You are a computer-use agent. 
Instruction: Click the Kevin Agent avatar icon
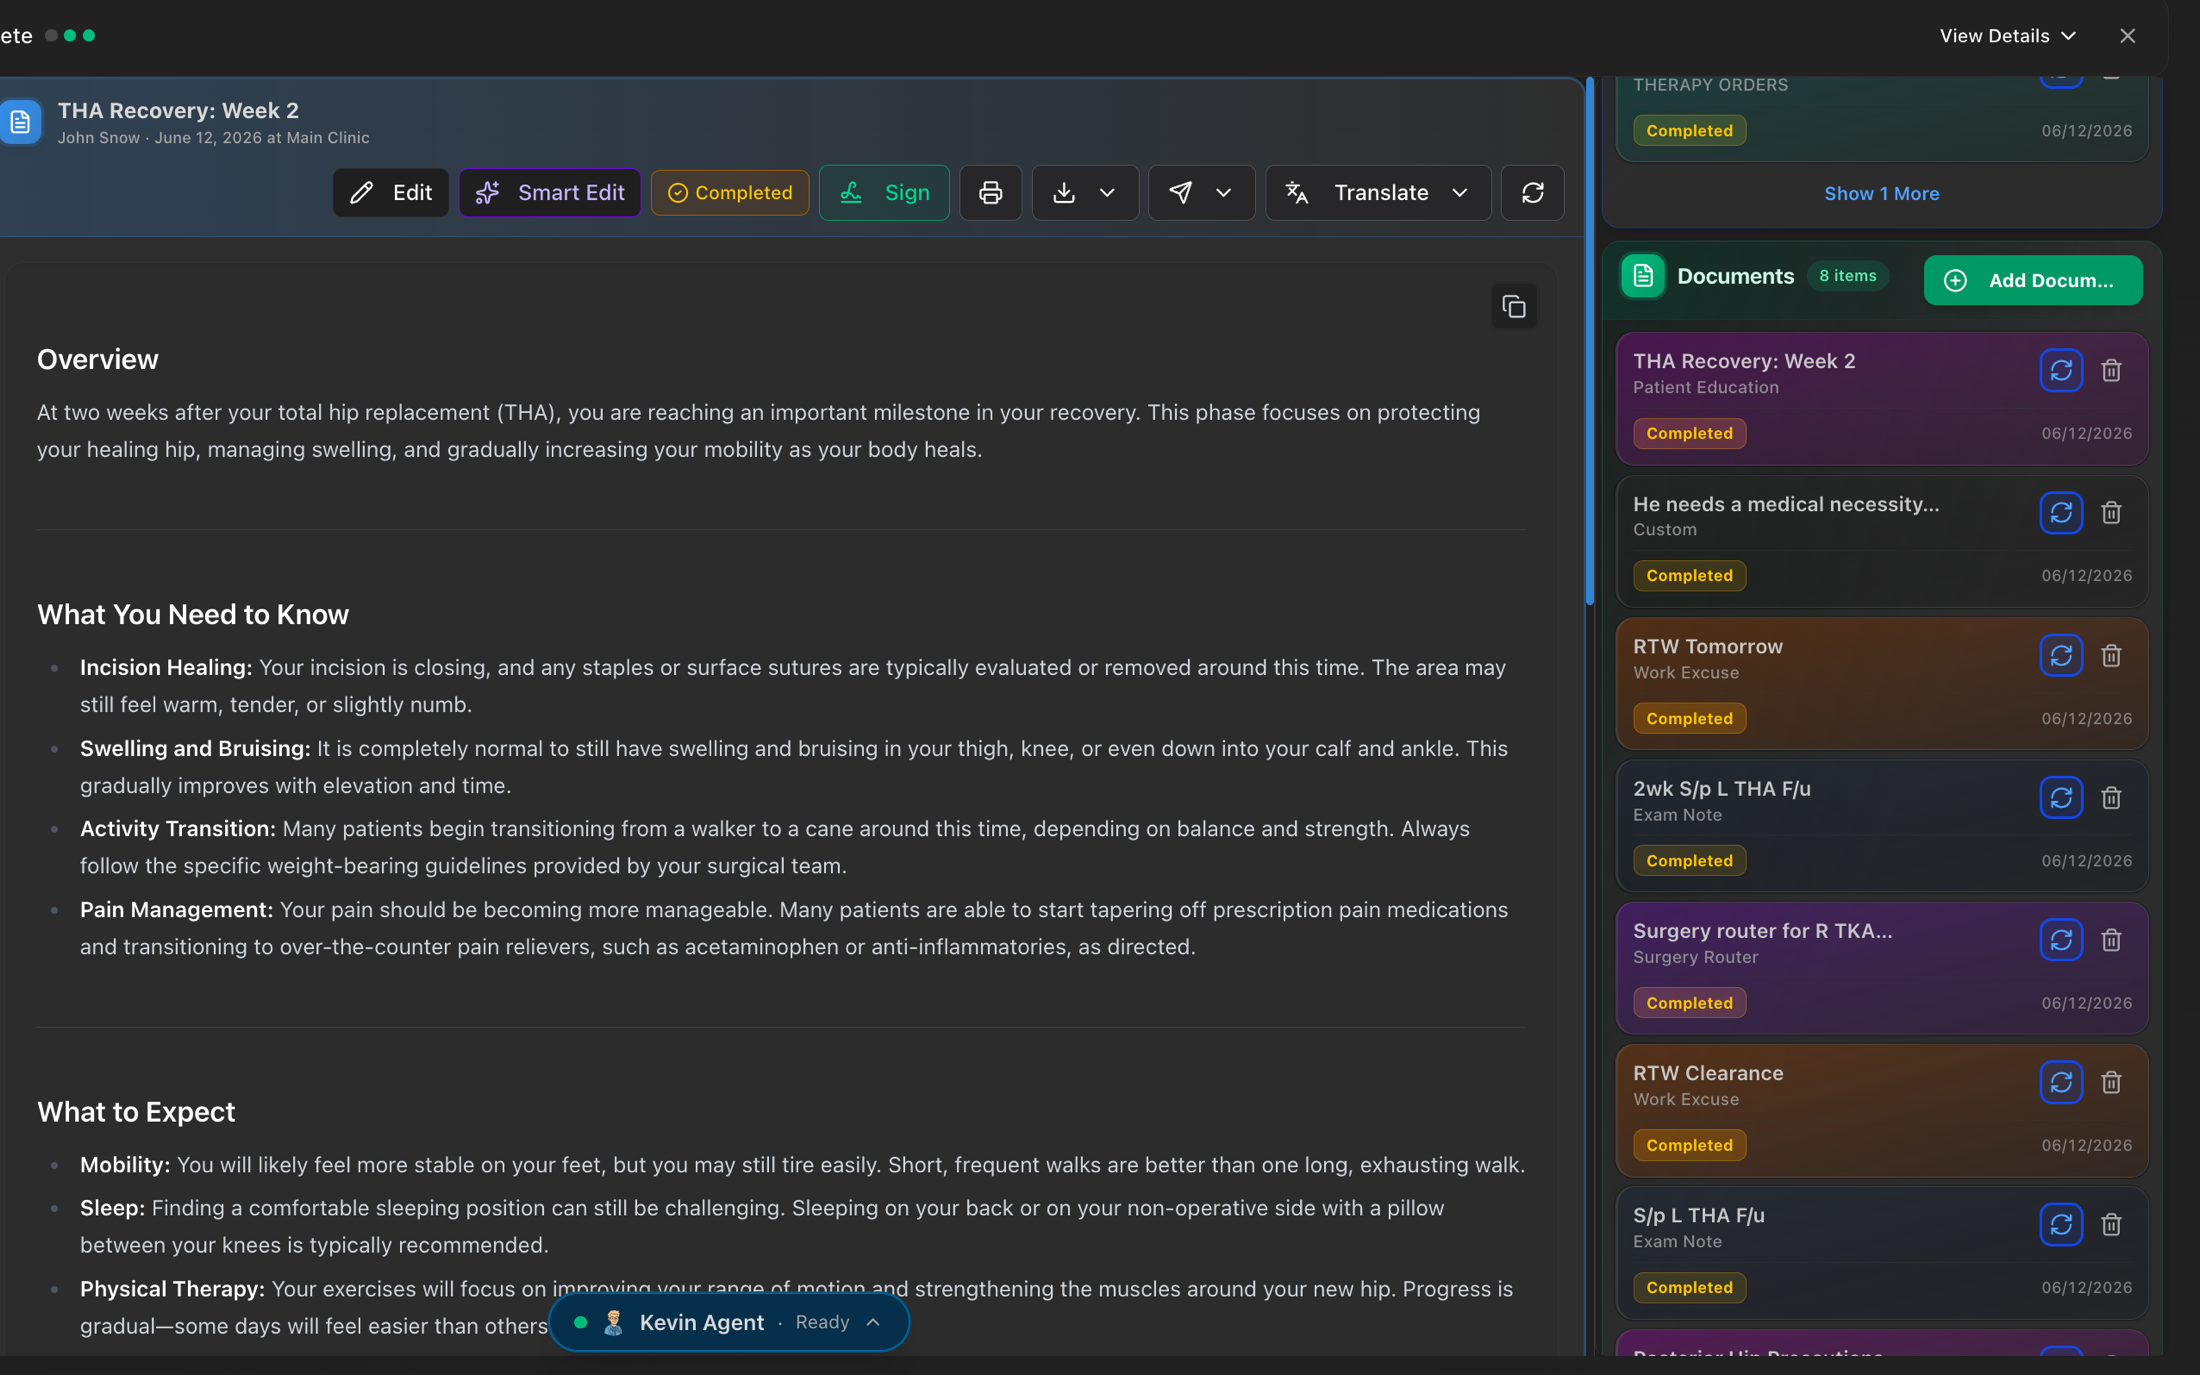[x=614, y=1322]
